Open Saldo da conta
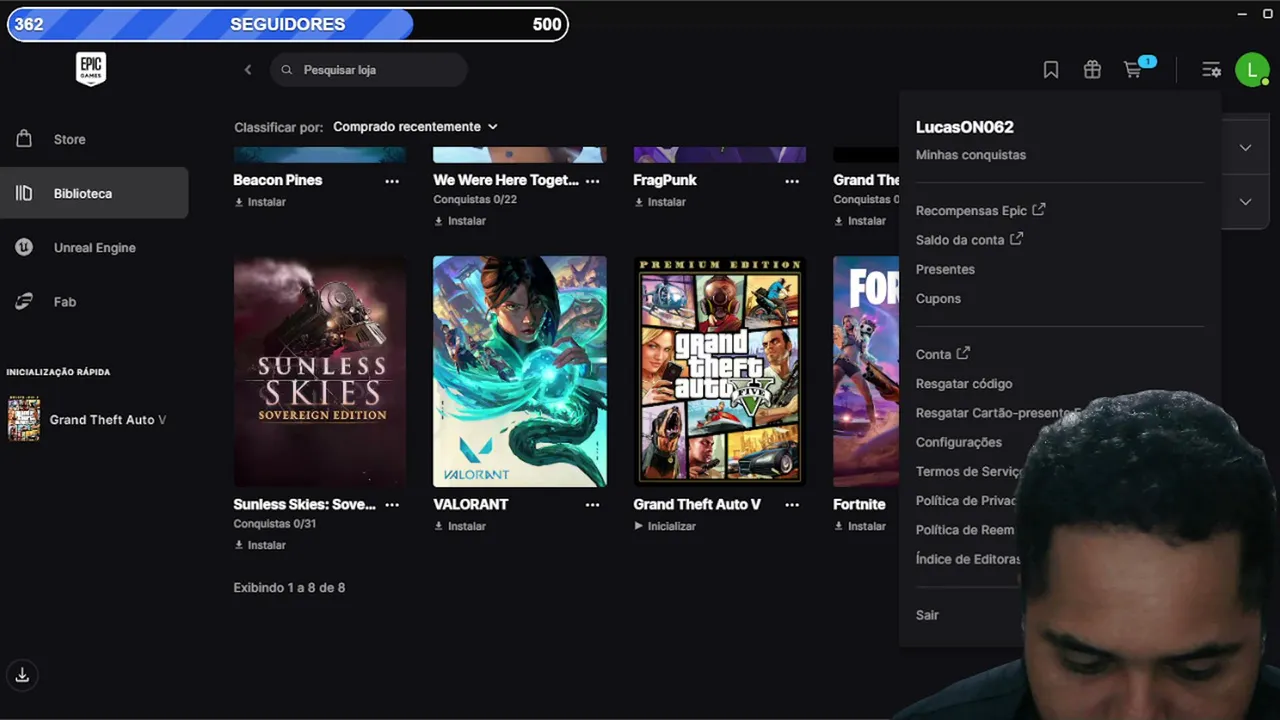 click(x=969, y=240)
